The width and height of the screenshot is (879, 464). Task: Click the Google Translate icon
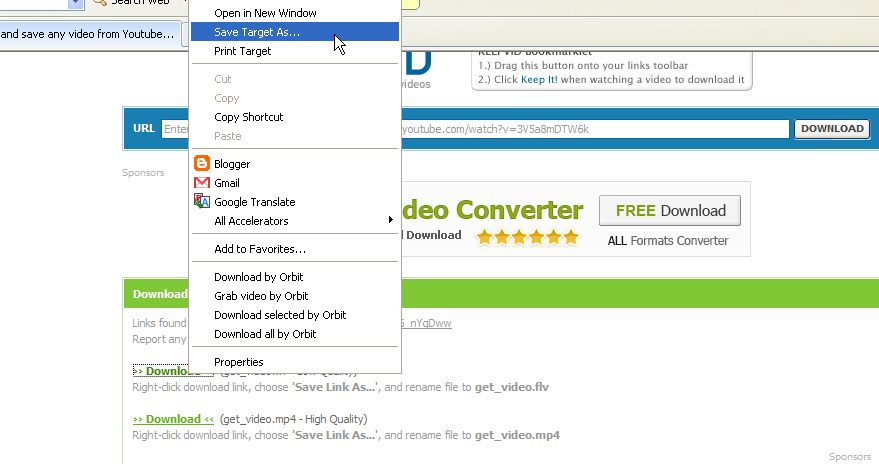202,201
